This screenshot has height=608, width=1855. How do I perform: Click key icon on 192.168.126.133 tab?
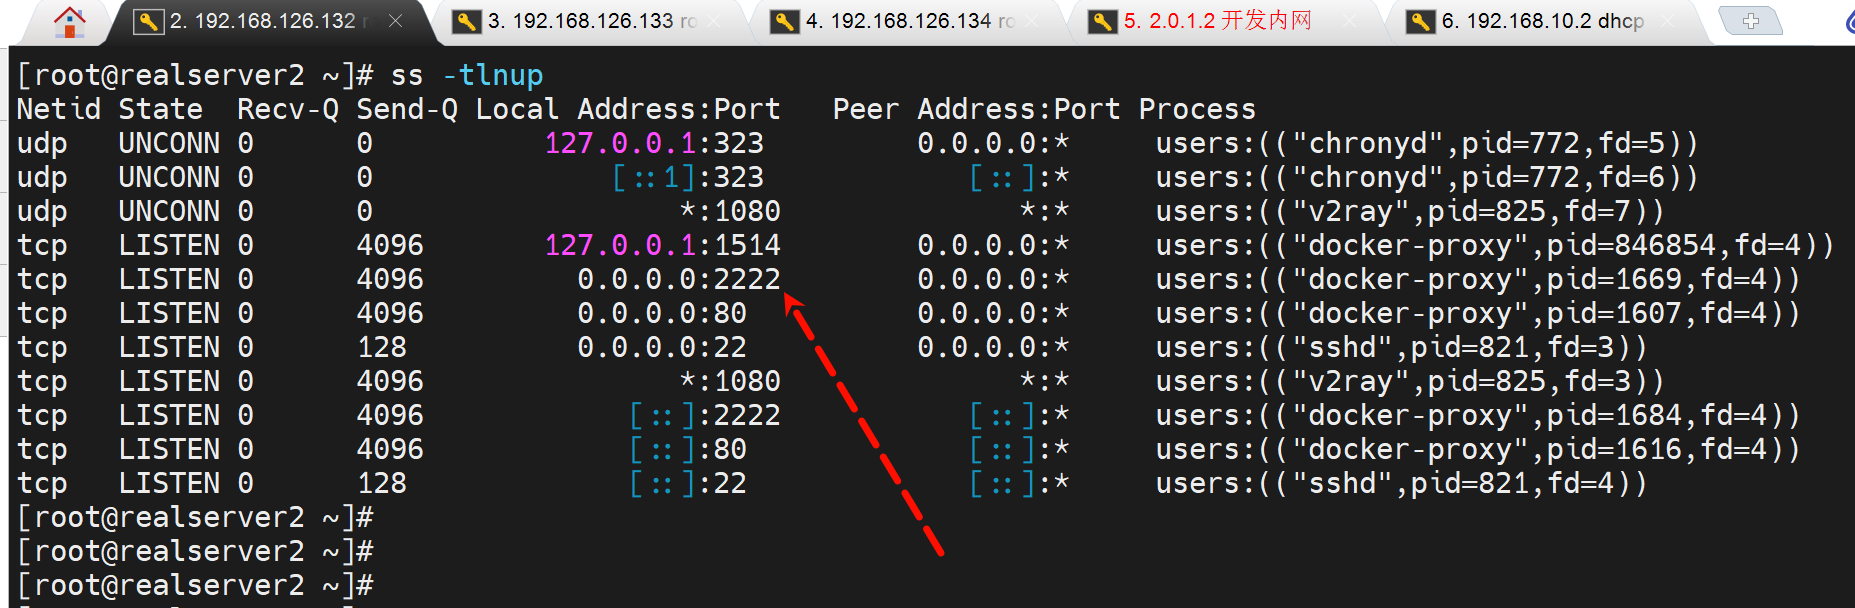[466, 21]
